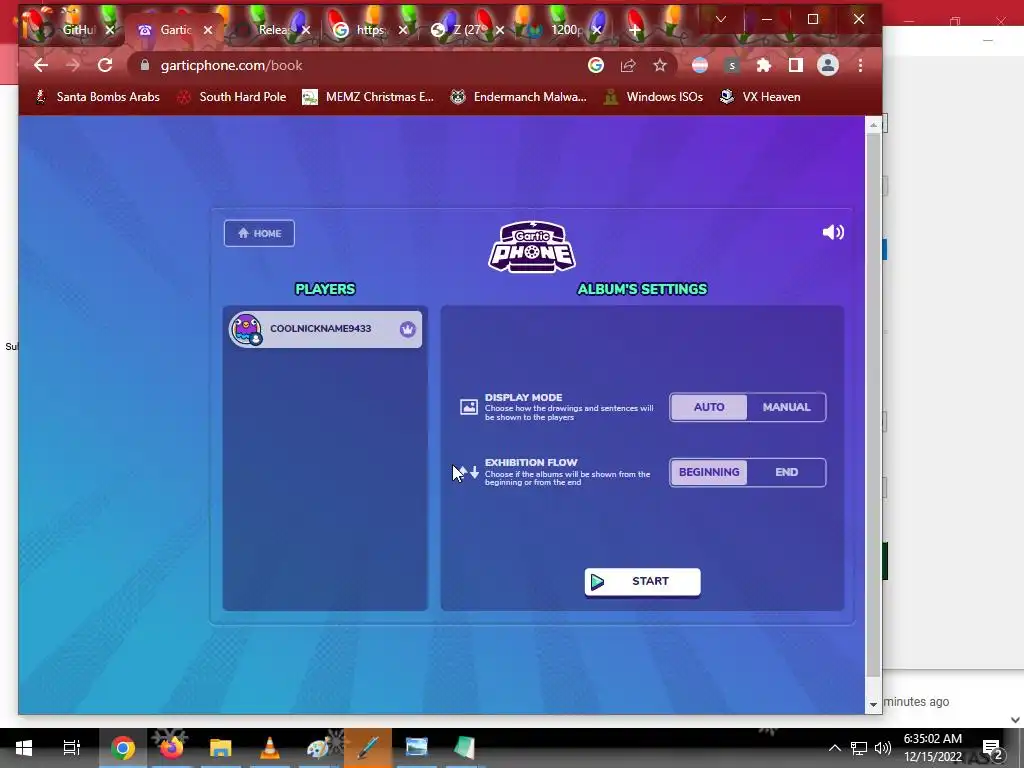Reload the garticphone page
Viewport: 1024px width, 768px height.
105,65
